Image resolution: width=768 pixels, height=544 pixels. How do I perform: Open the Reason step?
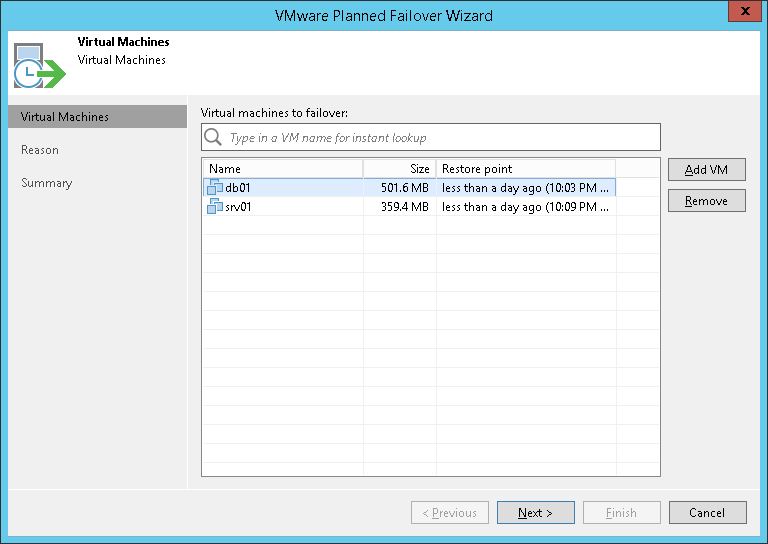[40, 150]
